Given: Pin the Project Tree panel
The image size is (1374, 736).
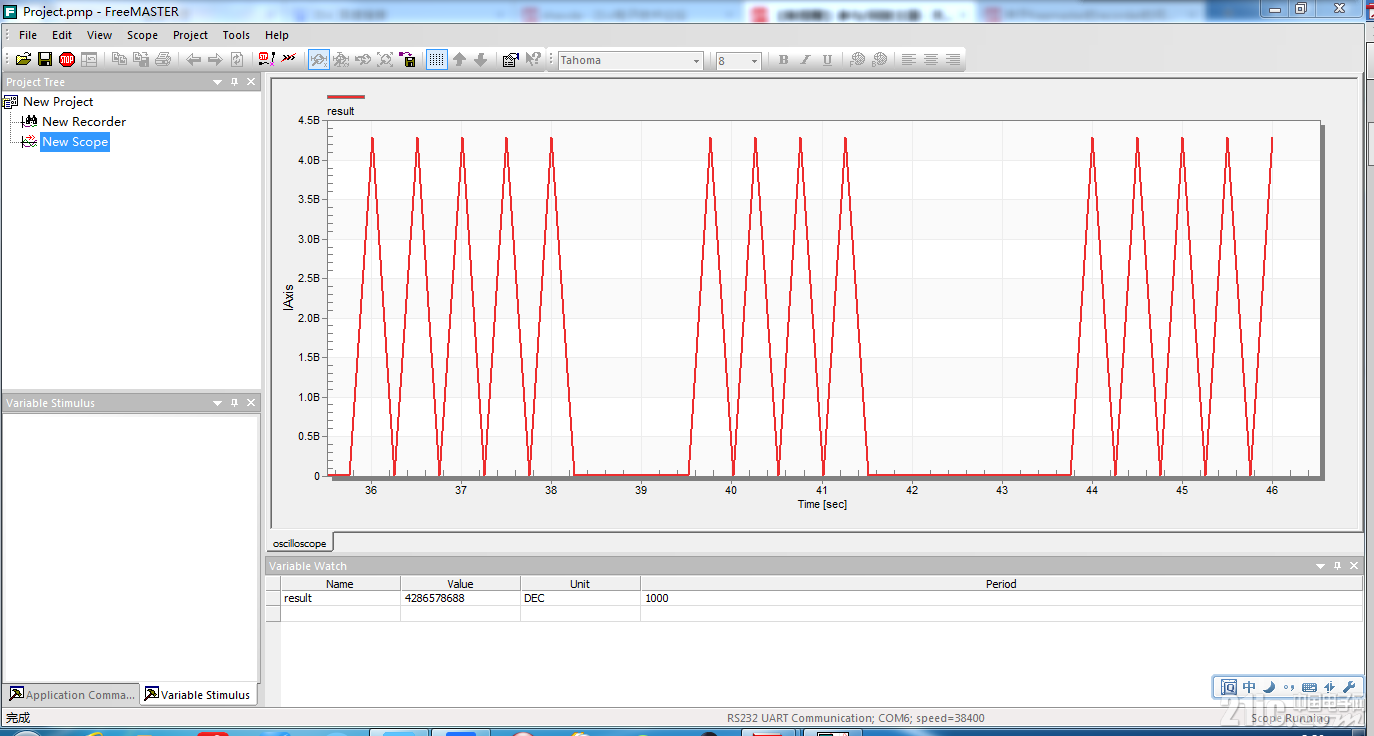Looking at the screenshot, I should (x=235, y=82).
